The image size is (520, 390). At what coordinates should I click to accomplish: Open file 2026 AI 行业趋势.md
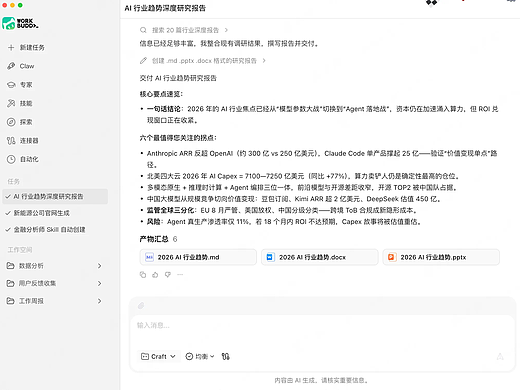[198, 257]
